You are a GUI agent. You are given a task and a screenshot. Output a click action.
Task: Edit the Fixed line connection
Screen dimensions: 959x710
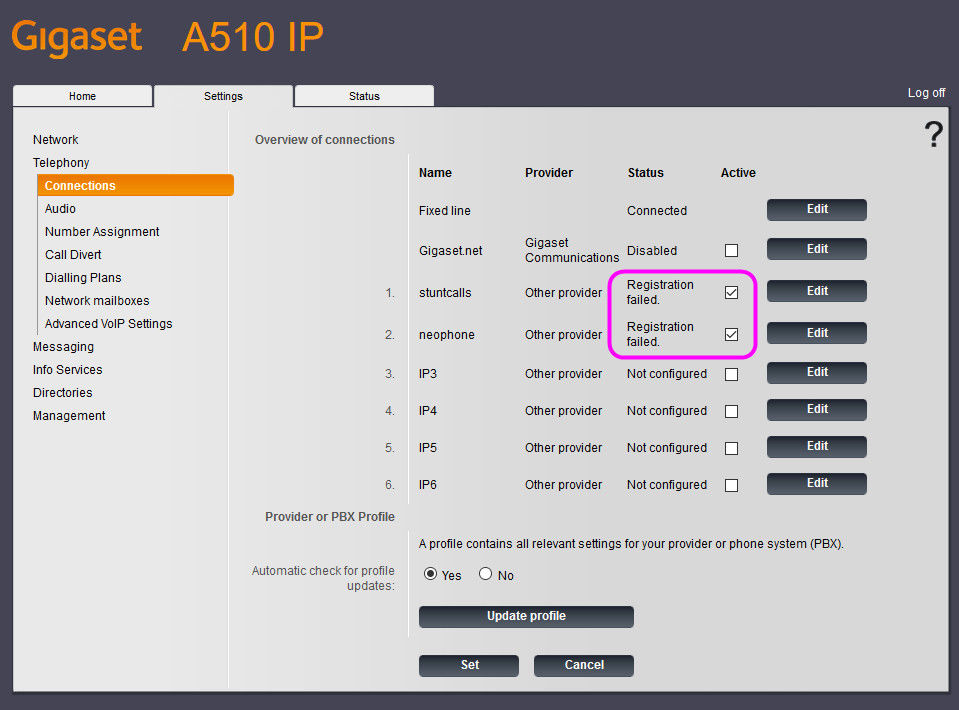tap(816, 209)
